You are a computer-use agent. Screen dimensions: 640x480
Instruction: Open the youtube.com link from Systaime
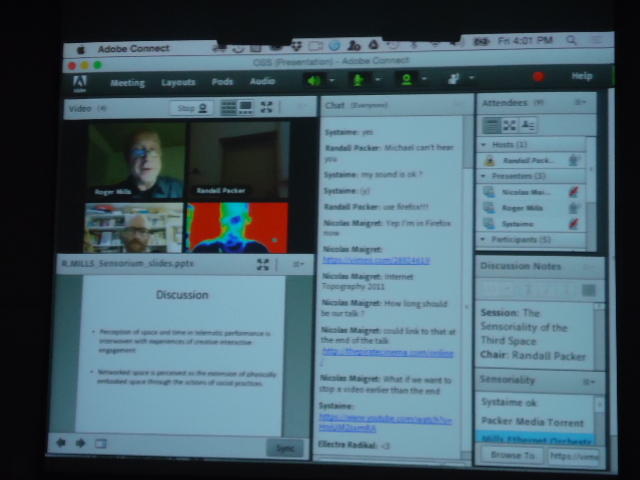tap(385, 423)
